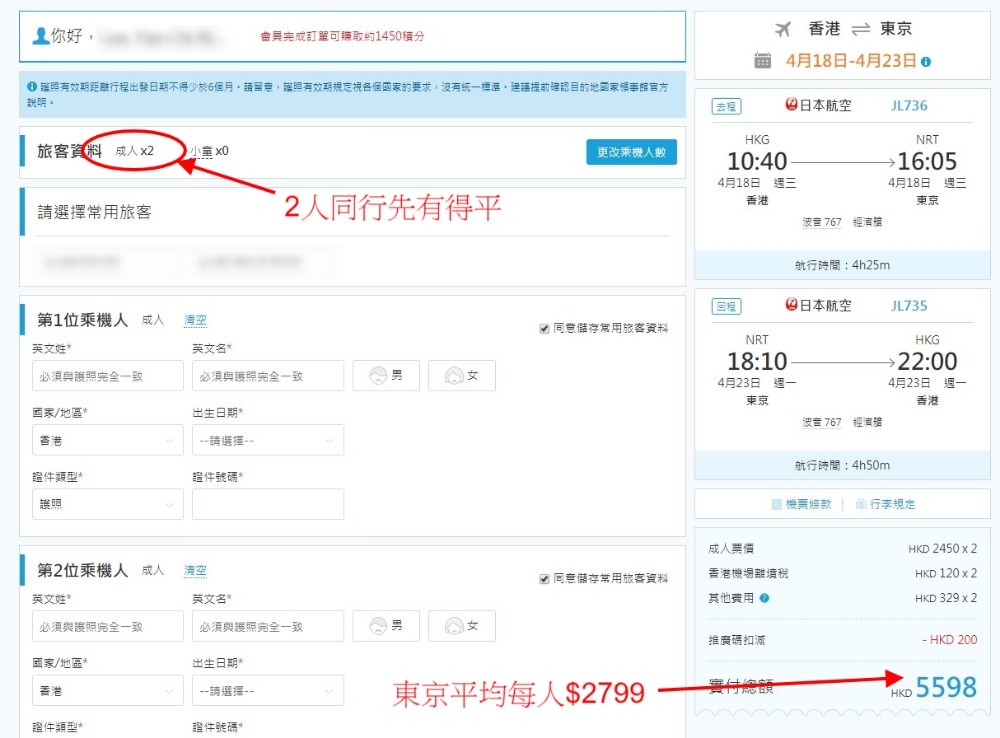Click the user profile icon beside 你好
Viewport: 1000px width, 738px height.
pyautogui.click(x=40, y=36)
